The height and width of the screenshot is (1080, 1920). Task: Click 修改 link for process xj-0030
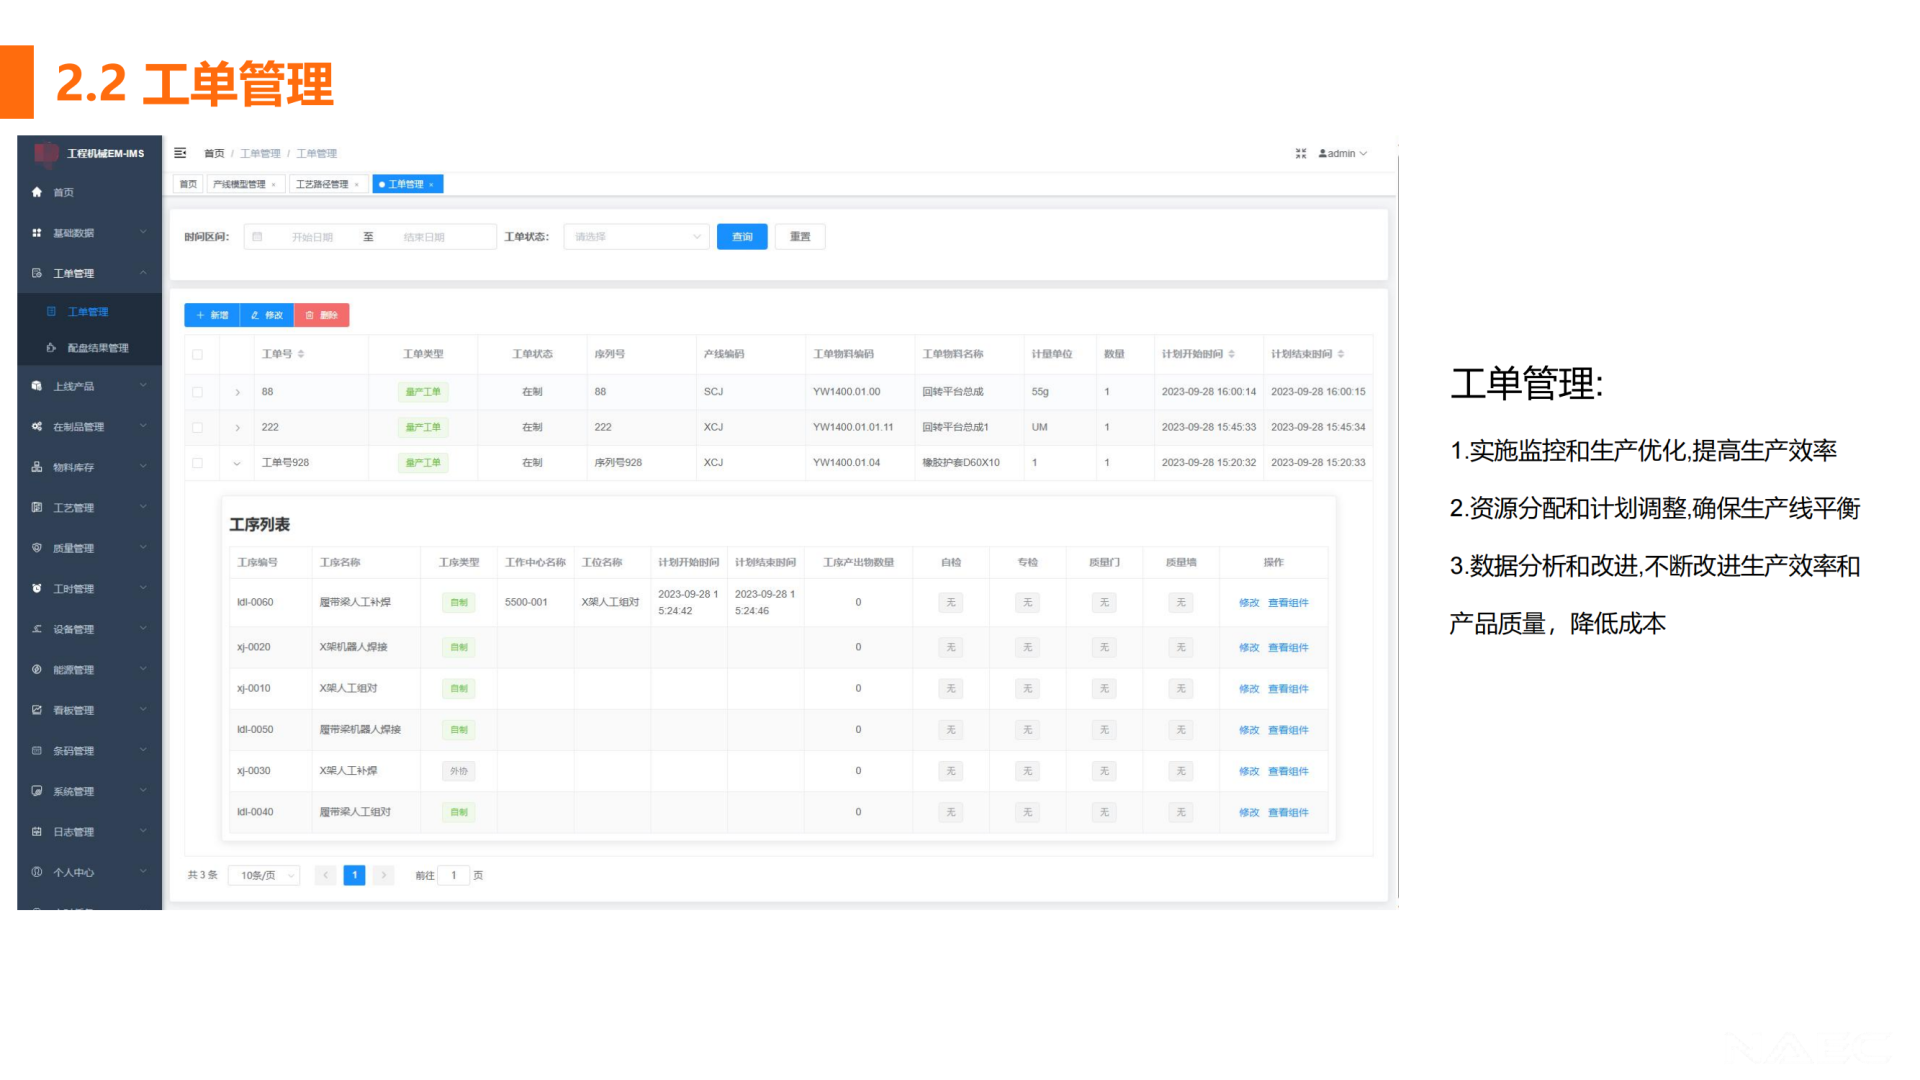(1249, 772)
